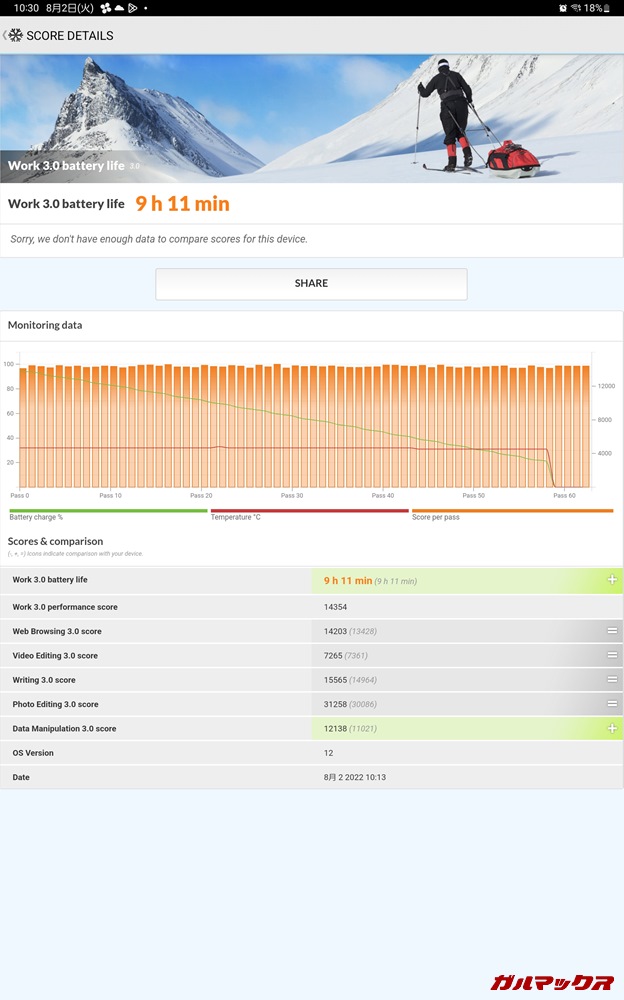Tap the alarm icon in status bar
624x1000 pixels.
564,8
